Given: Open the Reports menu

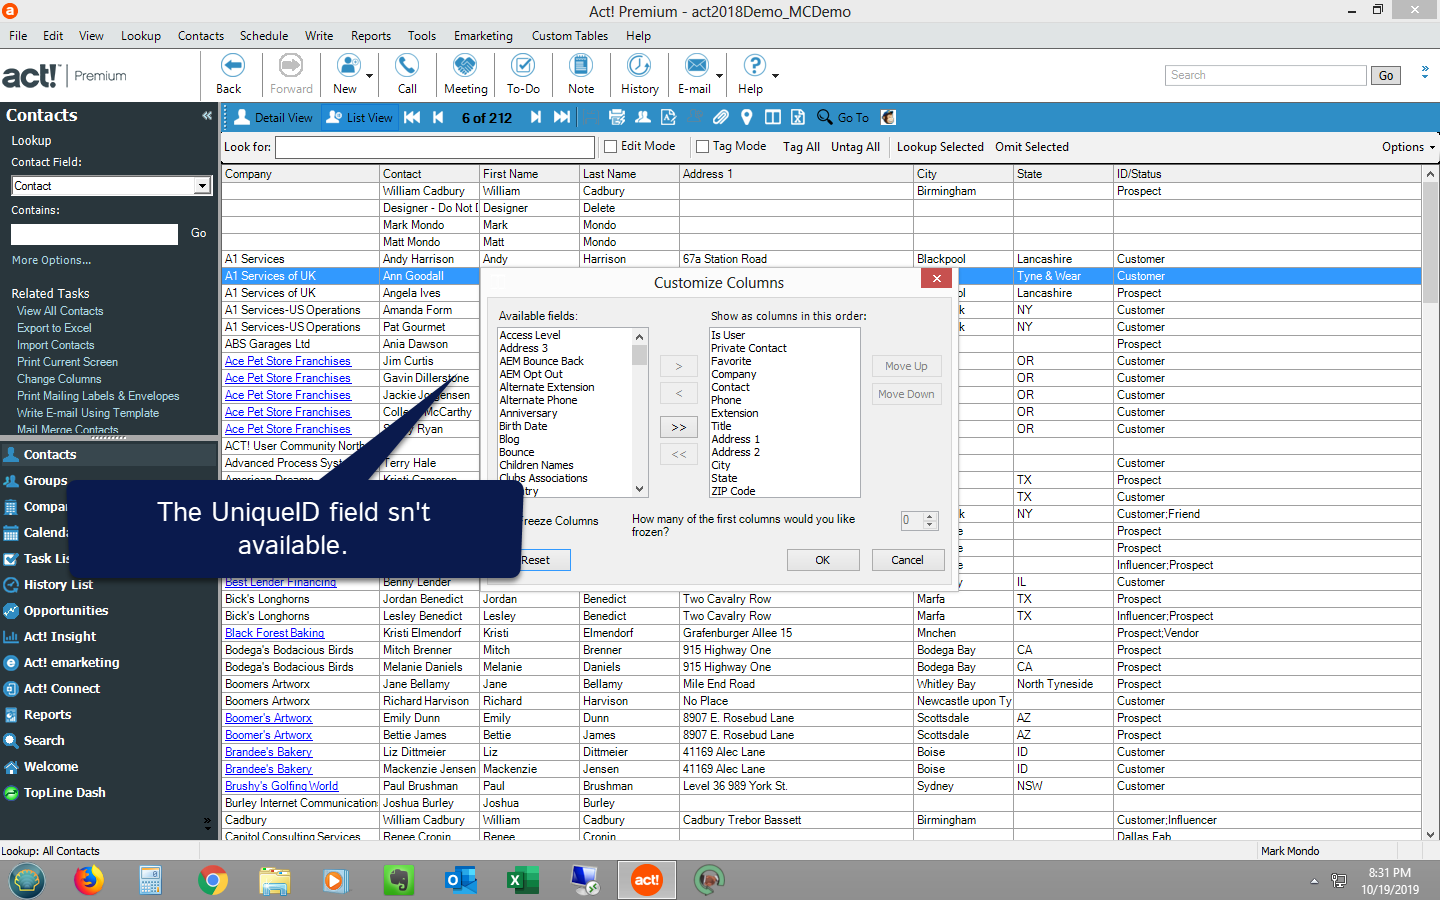Looking at the screenshot, I should [371, 36].
